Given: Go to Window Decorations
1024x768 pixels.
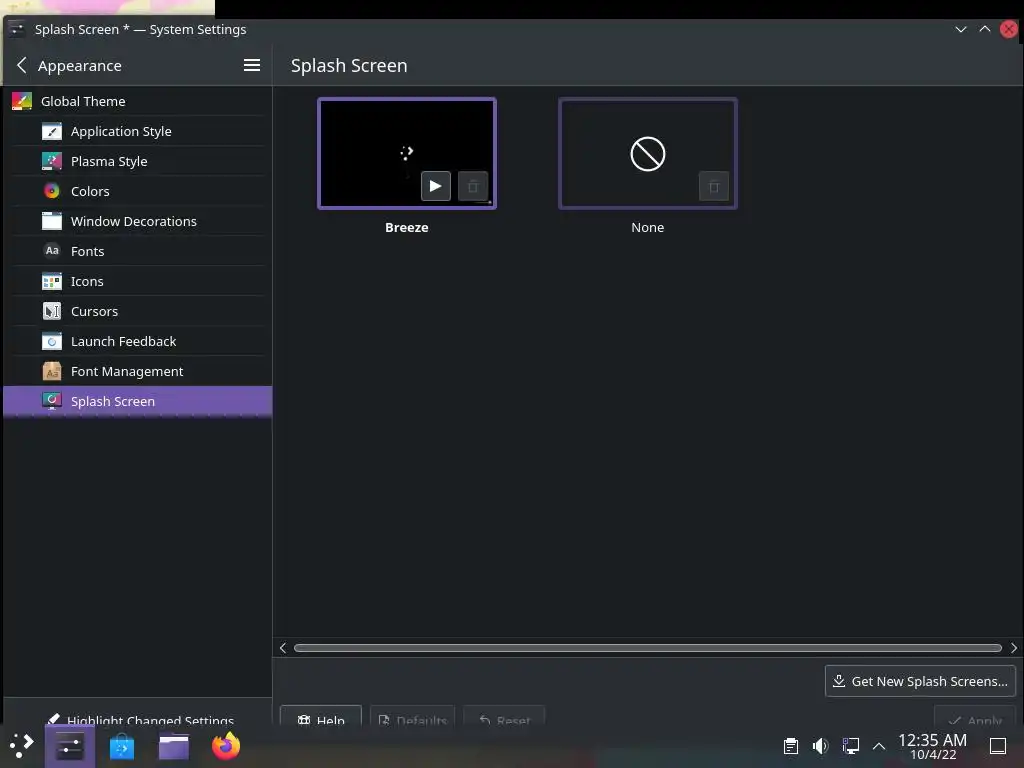Looking at the screenshot, I should pos(137,221).
